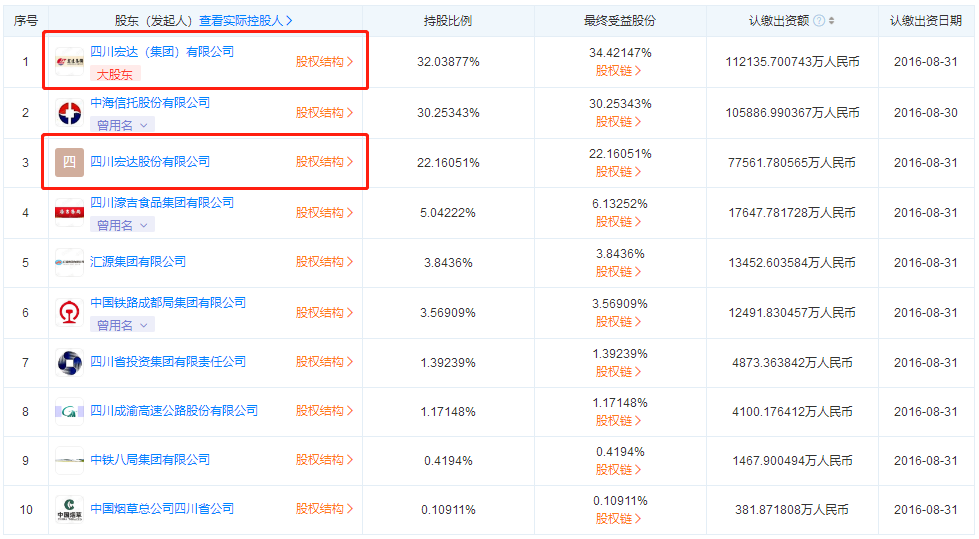View 股权链 for 22.16051% share

coord(618,172)
